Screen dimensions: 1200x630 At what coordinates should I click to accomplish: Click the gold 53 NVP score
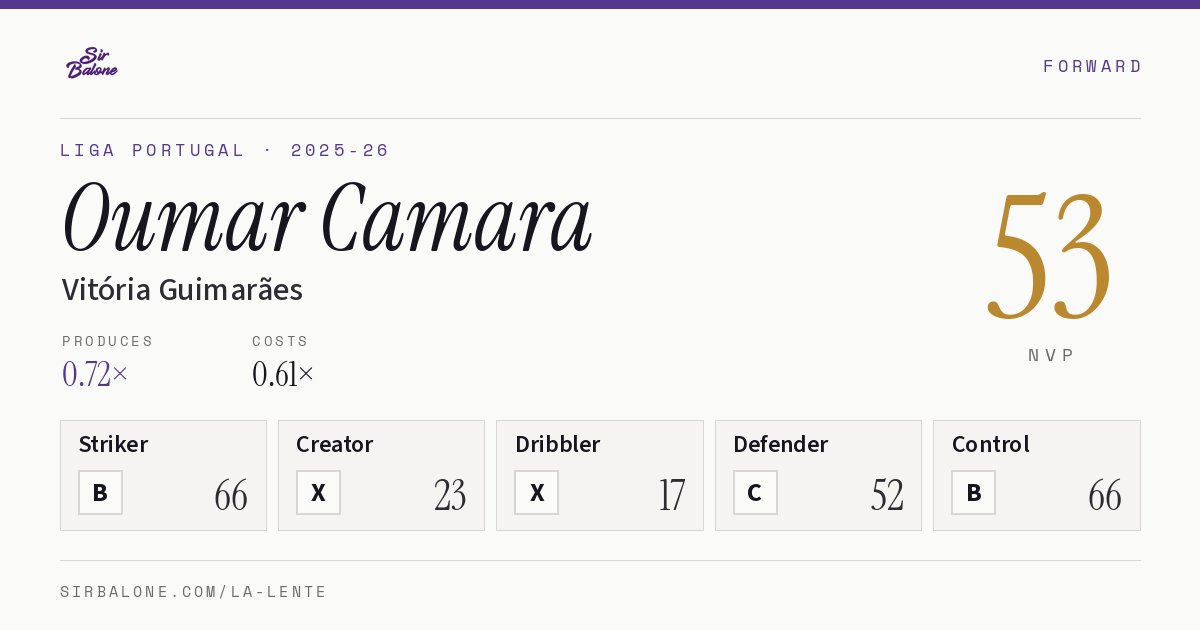[1050, 256]
